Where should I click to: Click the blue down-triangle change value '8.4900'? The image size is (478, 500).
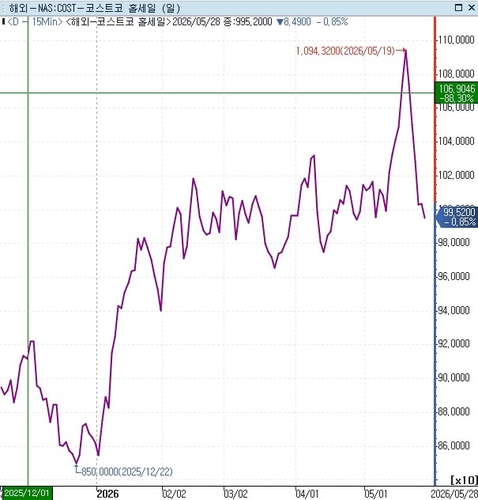(x=294, y=22)
